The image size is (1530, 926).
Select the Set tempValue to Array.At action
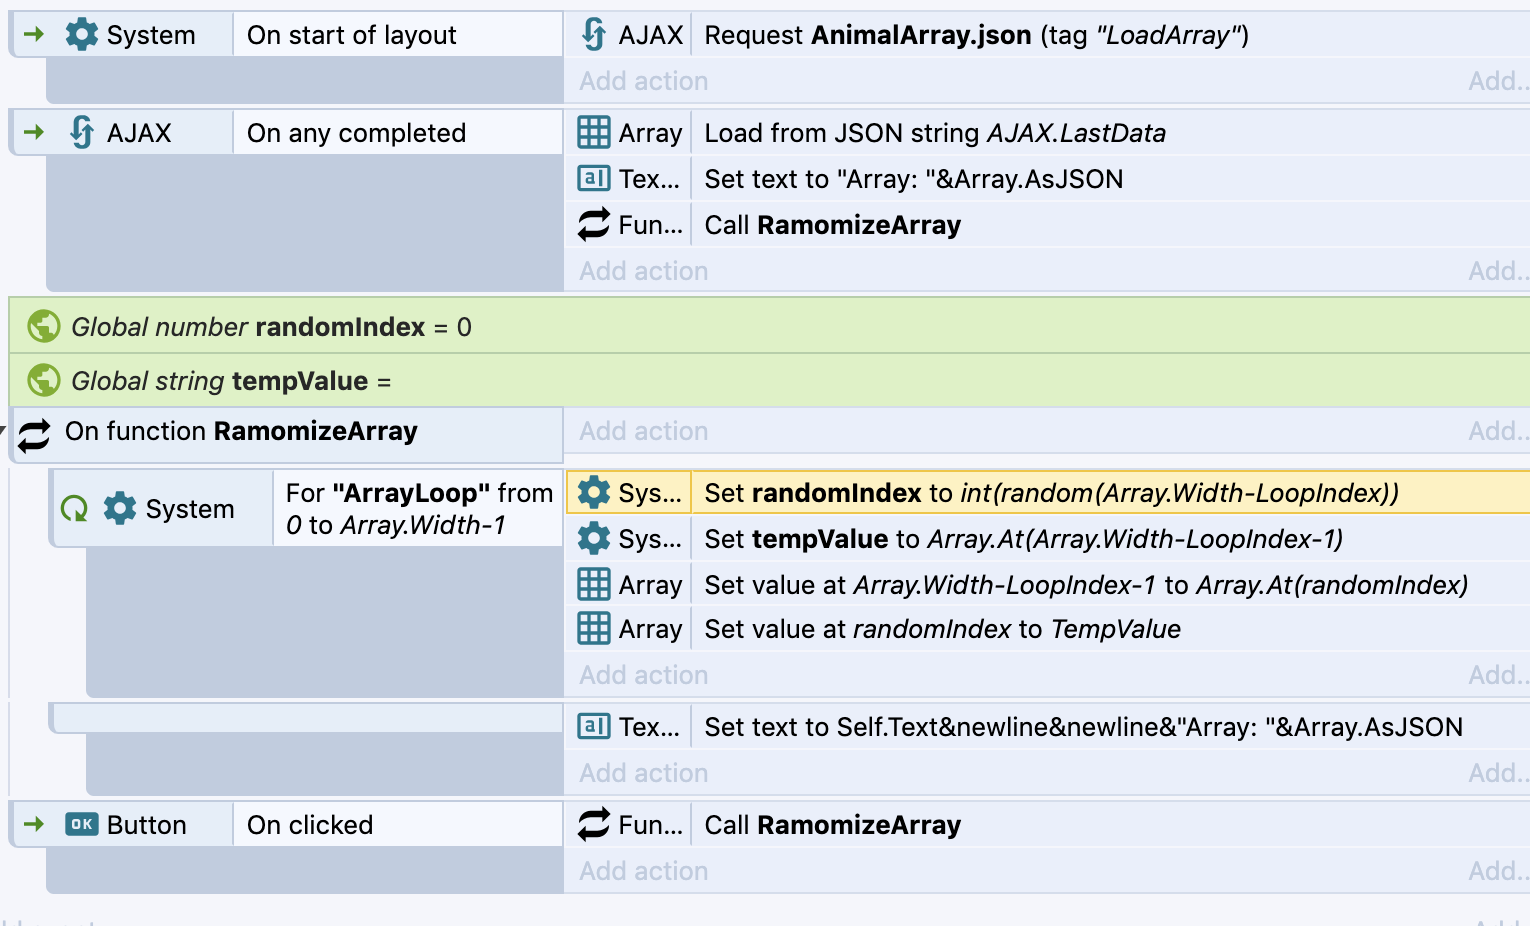click(1022, 539)
